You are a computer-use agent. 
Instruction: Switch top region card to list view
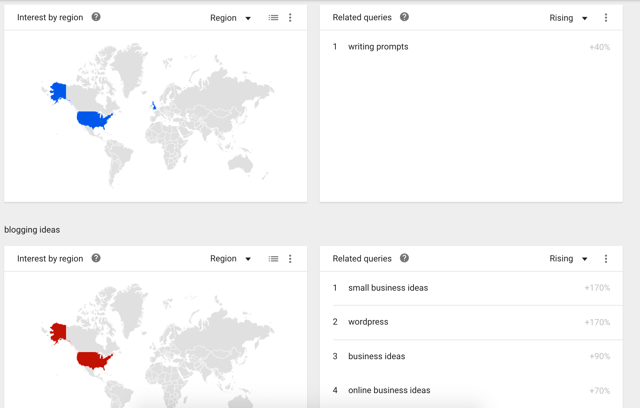pyautogui.click(x=273, y=18)
